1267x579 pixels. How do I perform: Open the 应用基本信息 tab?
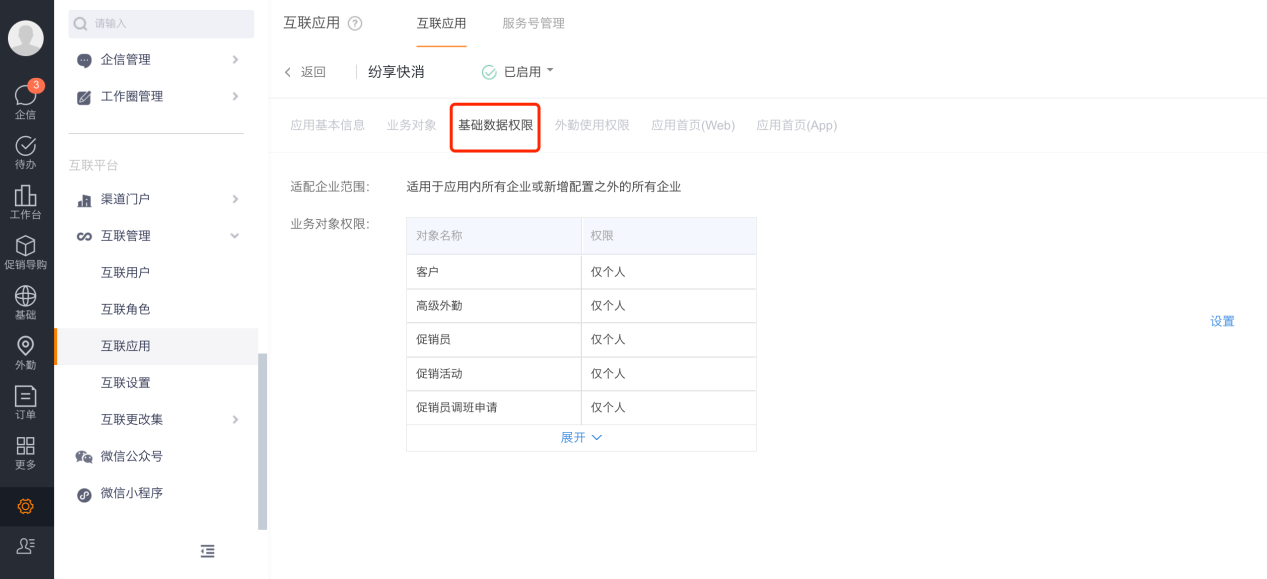click(328, 126)
